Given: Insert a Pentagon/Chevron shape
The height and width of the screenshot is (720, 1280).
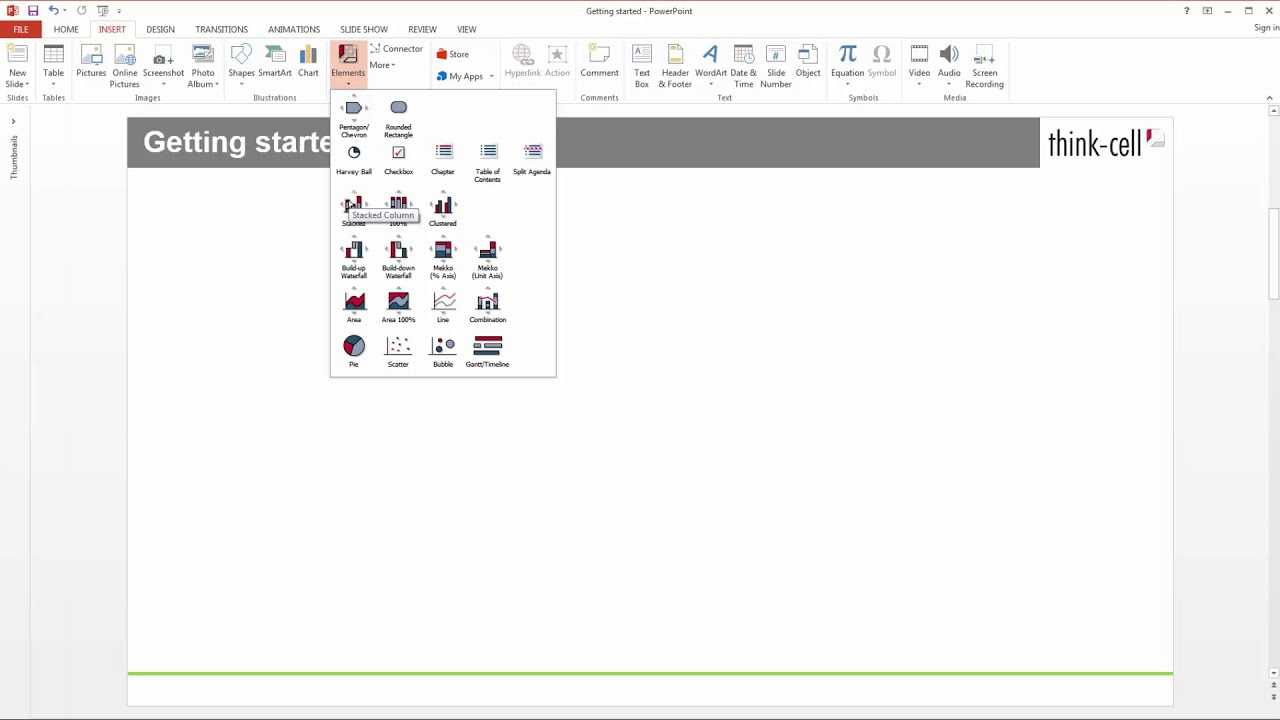Looking at the screenshot, I should pyautogui.click(x=353, y=112).
